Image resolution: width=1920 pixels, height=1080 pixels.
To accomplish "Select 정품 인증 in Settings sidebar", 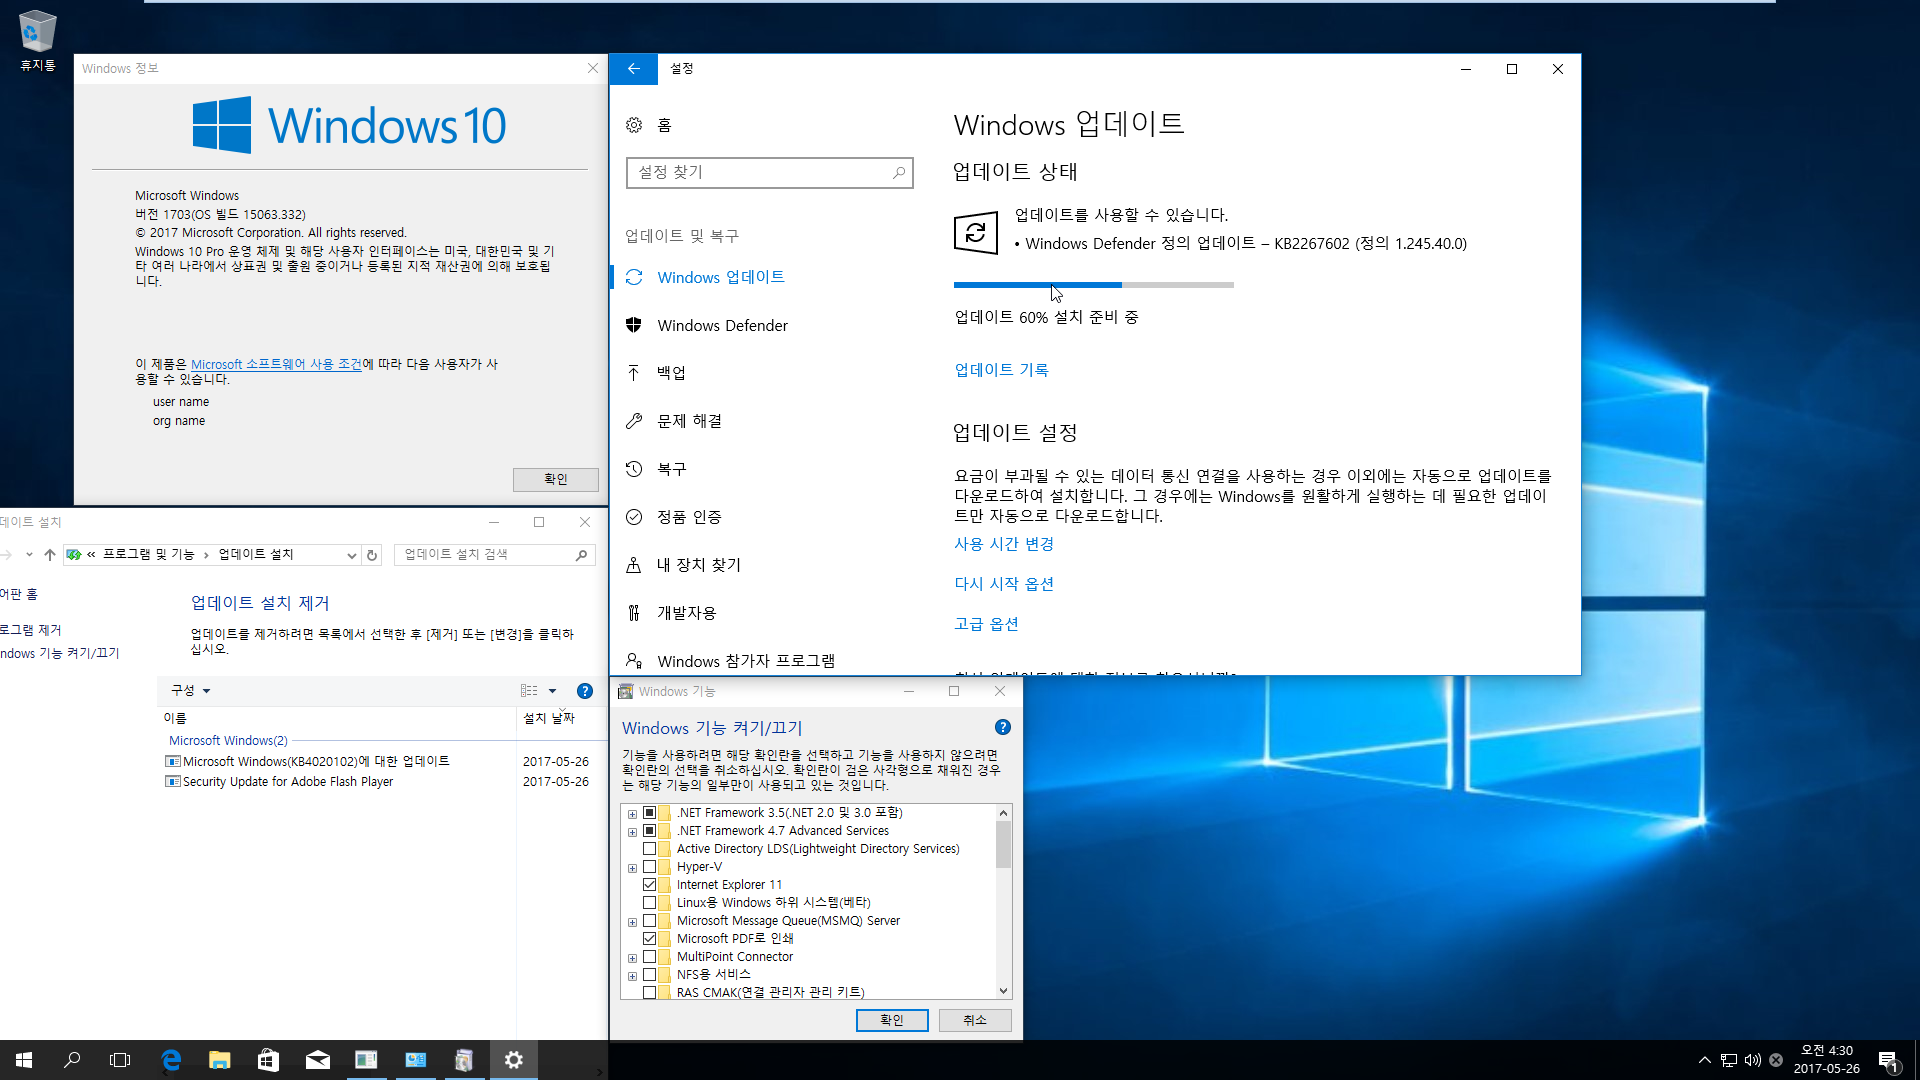I will [689, 517].
